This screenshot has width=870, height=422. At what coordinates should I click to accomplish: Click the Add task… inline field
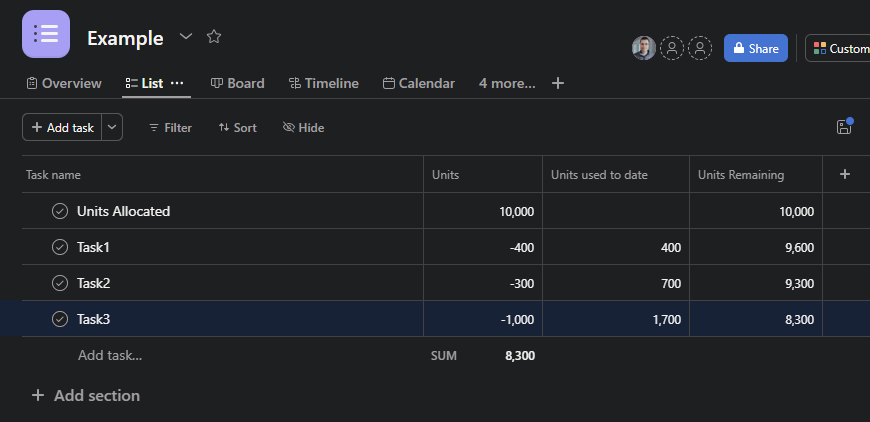click(110, 355)
